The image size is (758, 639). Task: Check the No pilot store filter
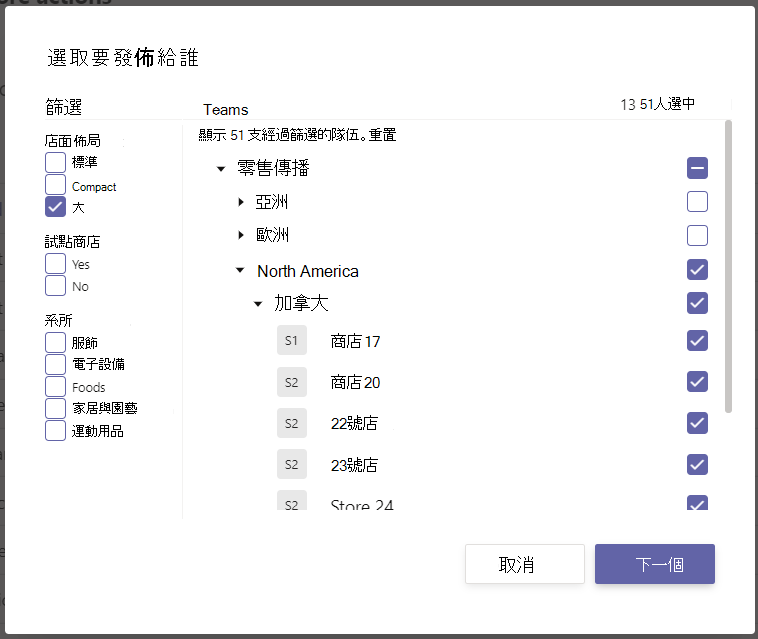tap(55, 286)
